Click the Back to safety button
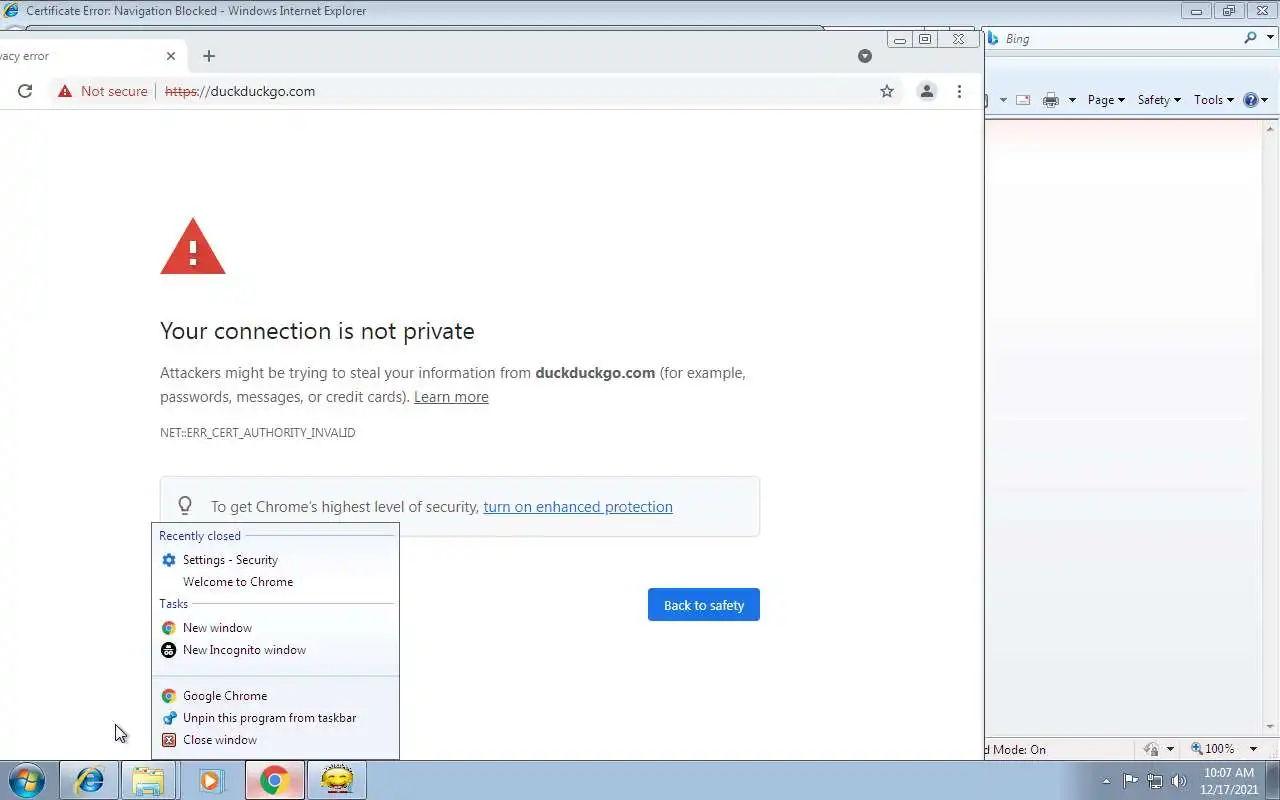 click(704, 605)
